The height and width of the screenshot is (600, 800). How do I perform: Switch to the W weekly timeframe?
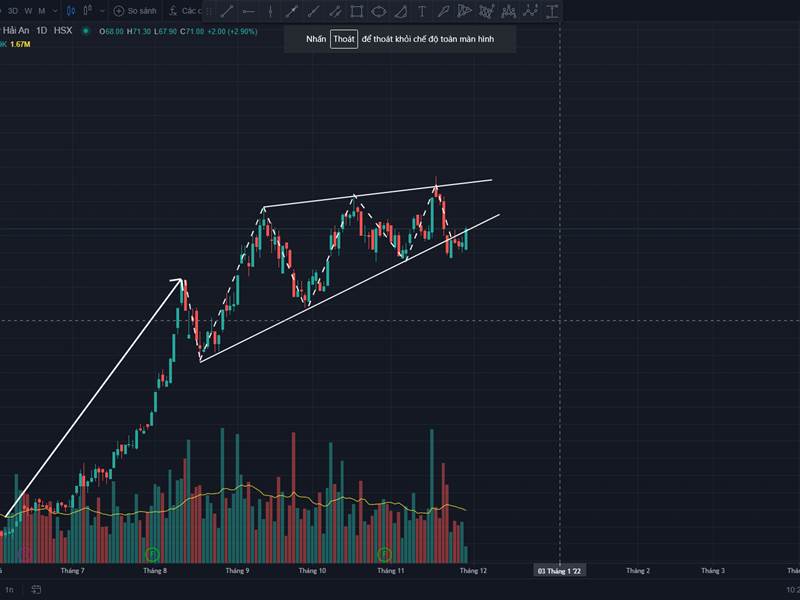click(x=29, y=11)
